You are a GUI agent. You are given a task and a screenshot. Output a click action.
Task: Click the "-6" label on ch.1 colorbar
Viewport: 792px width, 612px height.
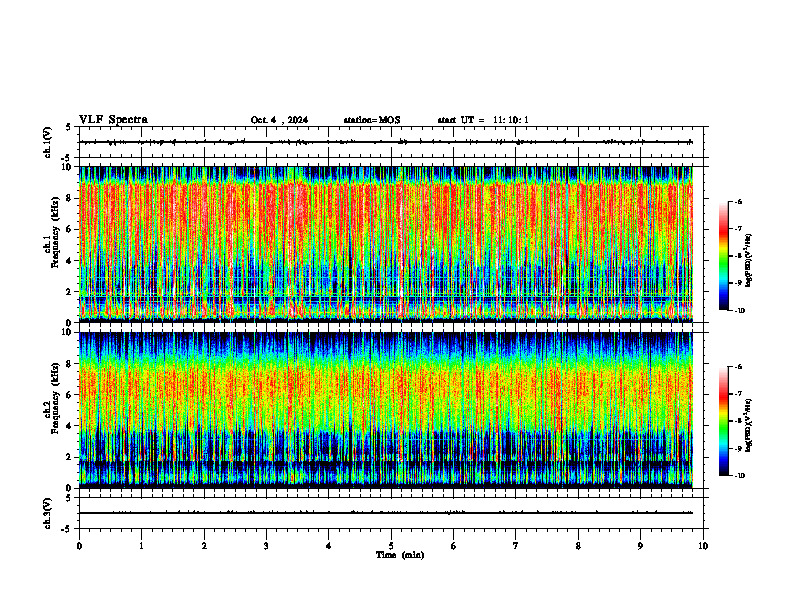738,202
